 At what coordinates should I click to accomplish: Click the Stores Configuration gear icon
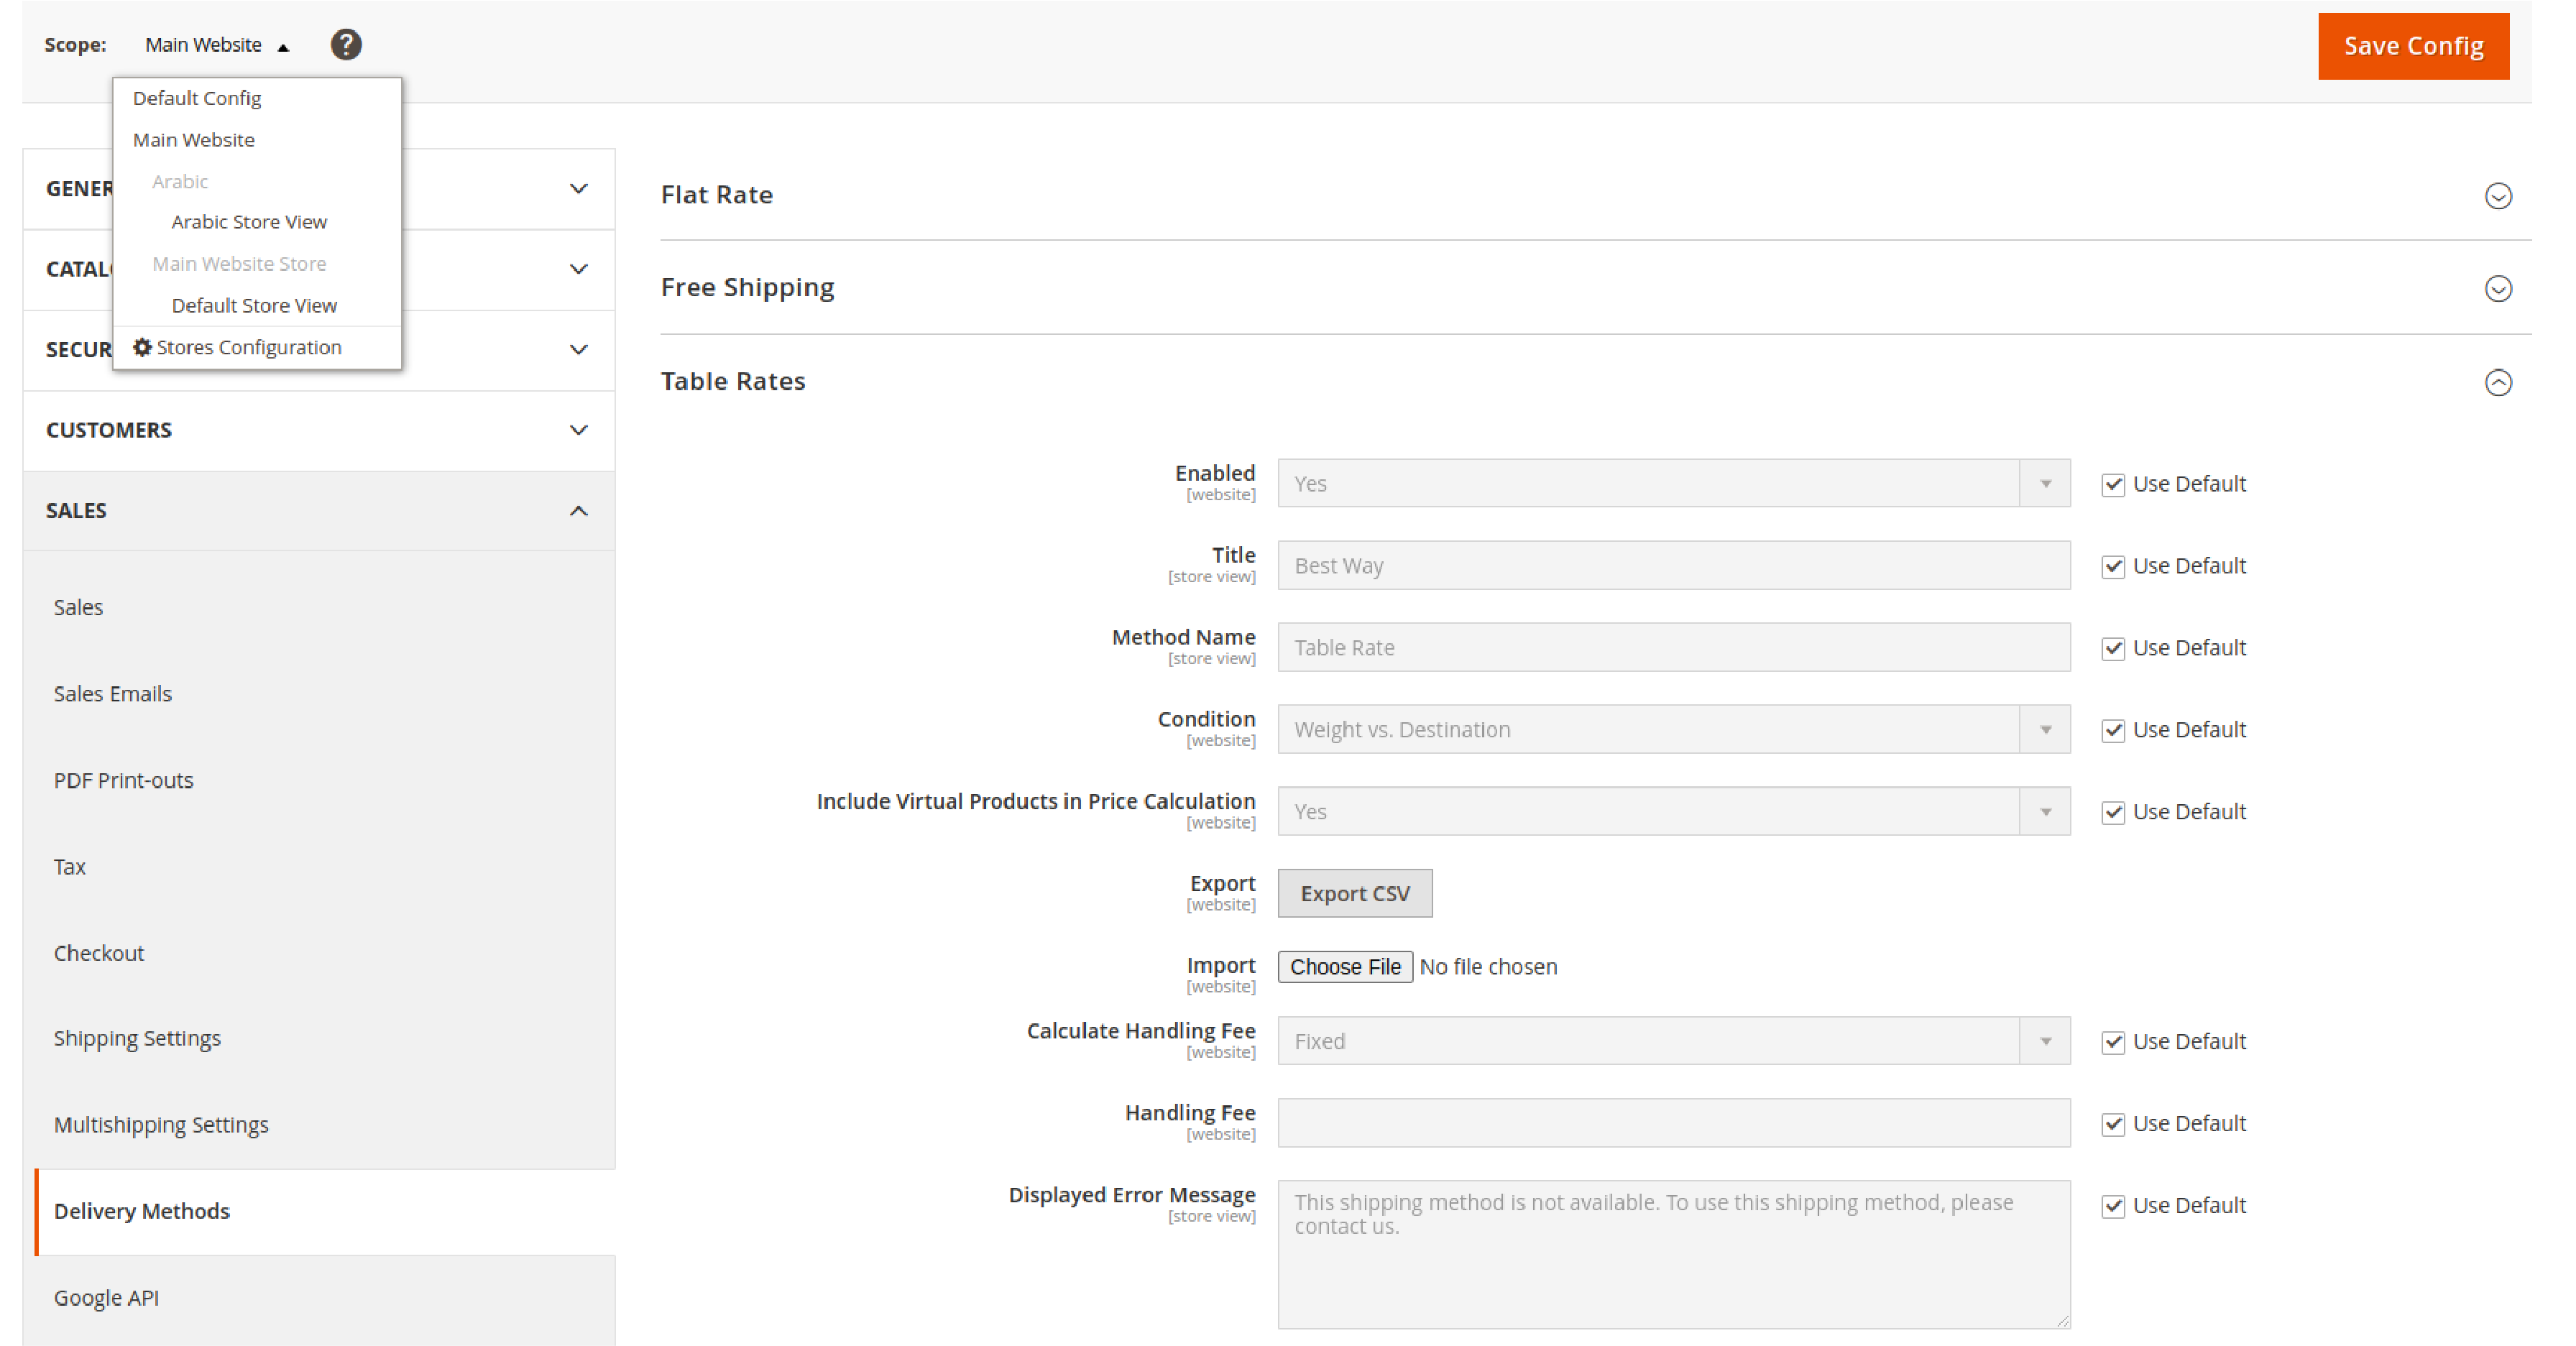click(142, 348)
